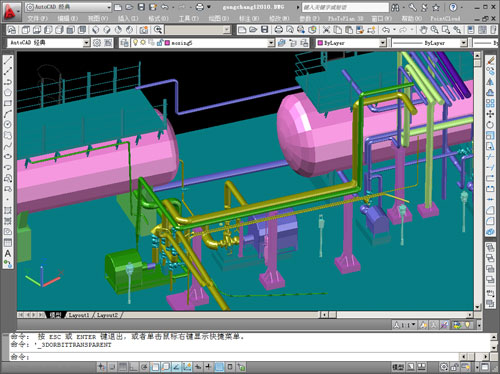
Task: Switch to the Layout2 tab
Action: click(107, 315)
